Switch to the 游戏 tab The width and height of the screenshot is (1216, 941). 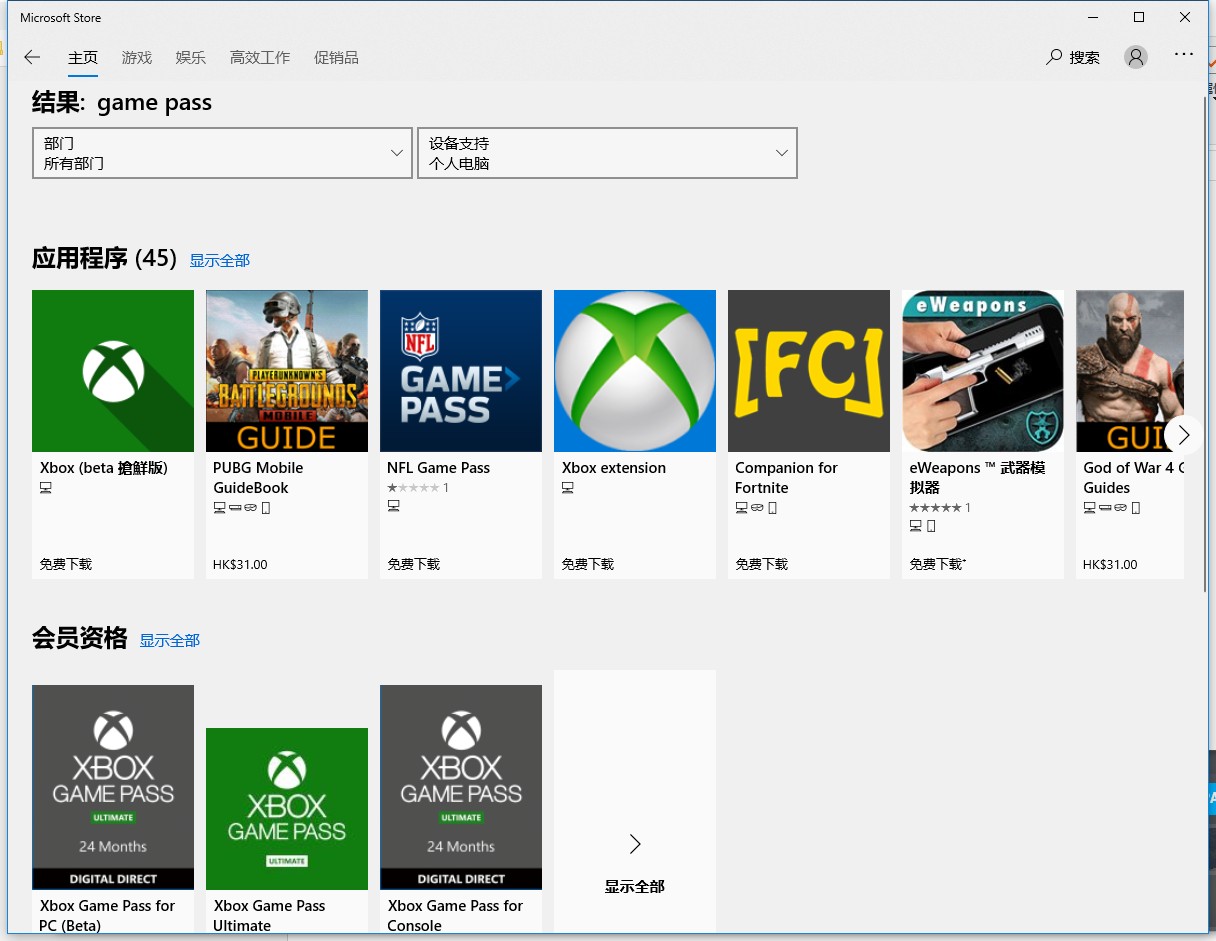(x=137, y=57)
